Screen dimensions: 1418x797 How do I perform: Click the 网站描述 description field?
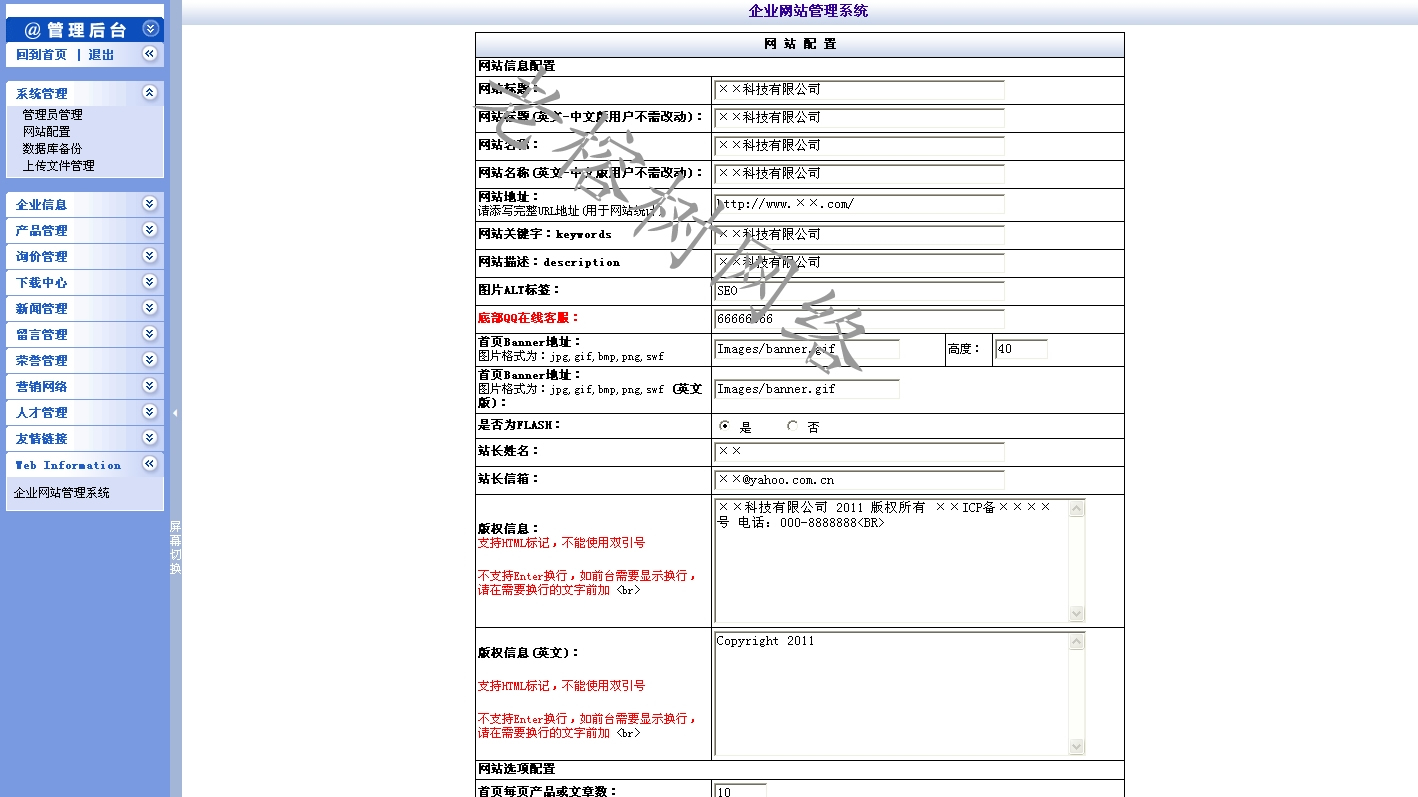pos(859,263)
